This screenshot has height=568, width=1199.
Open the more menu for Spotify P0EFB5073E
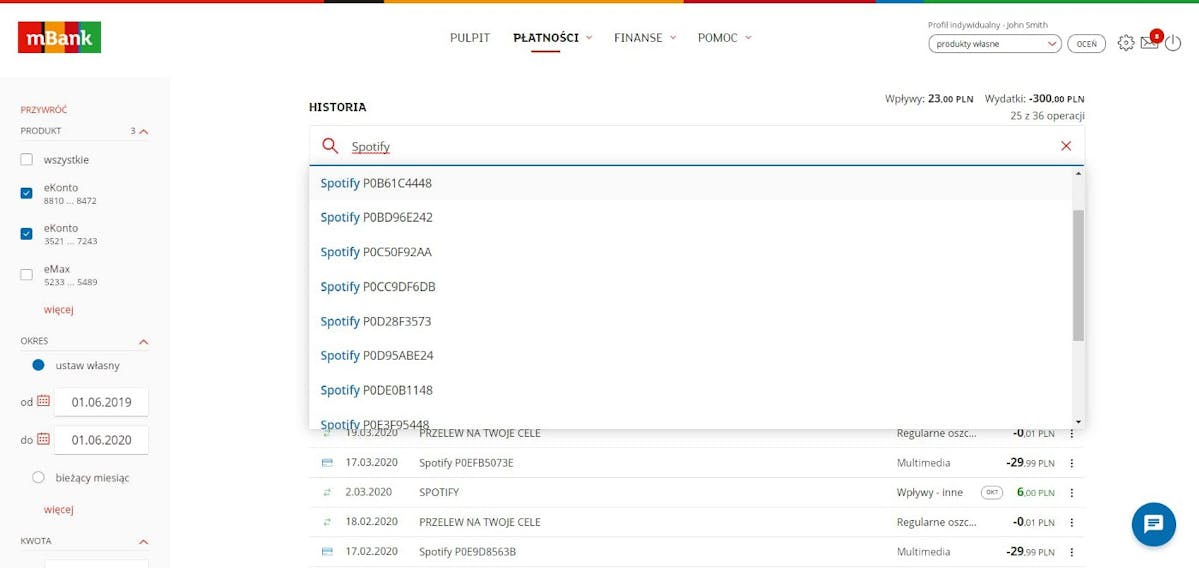click(x=1071, y=463)
